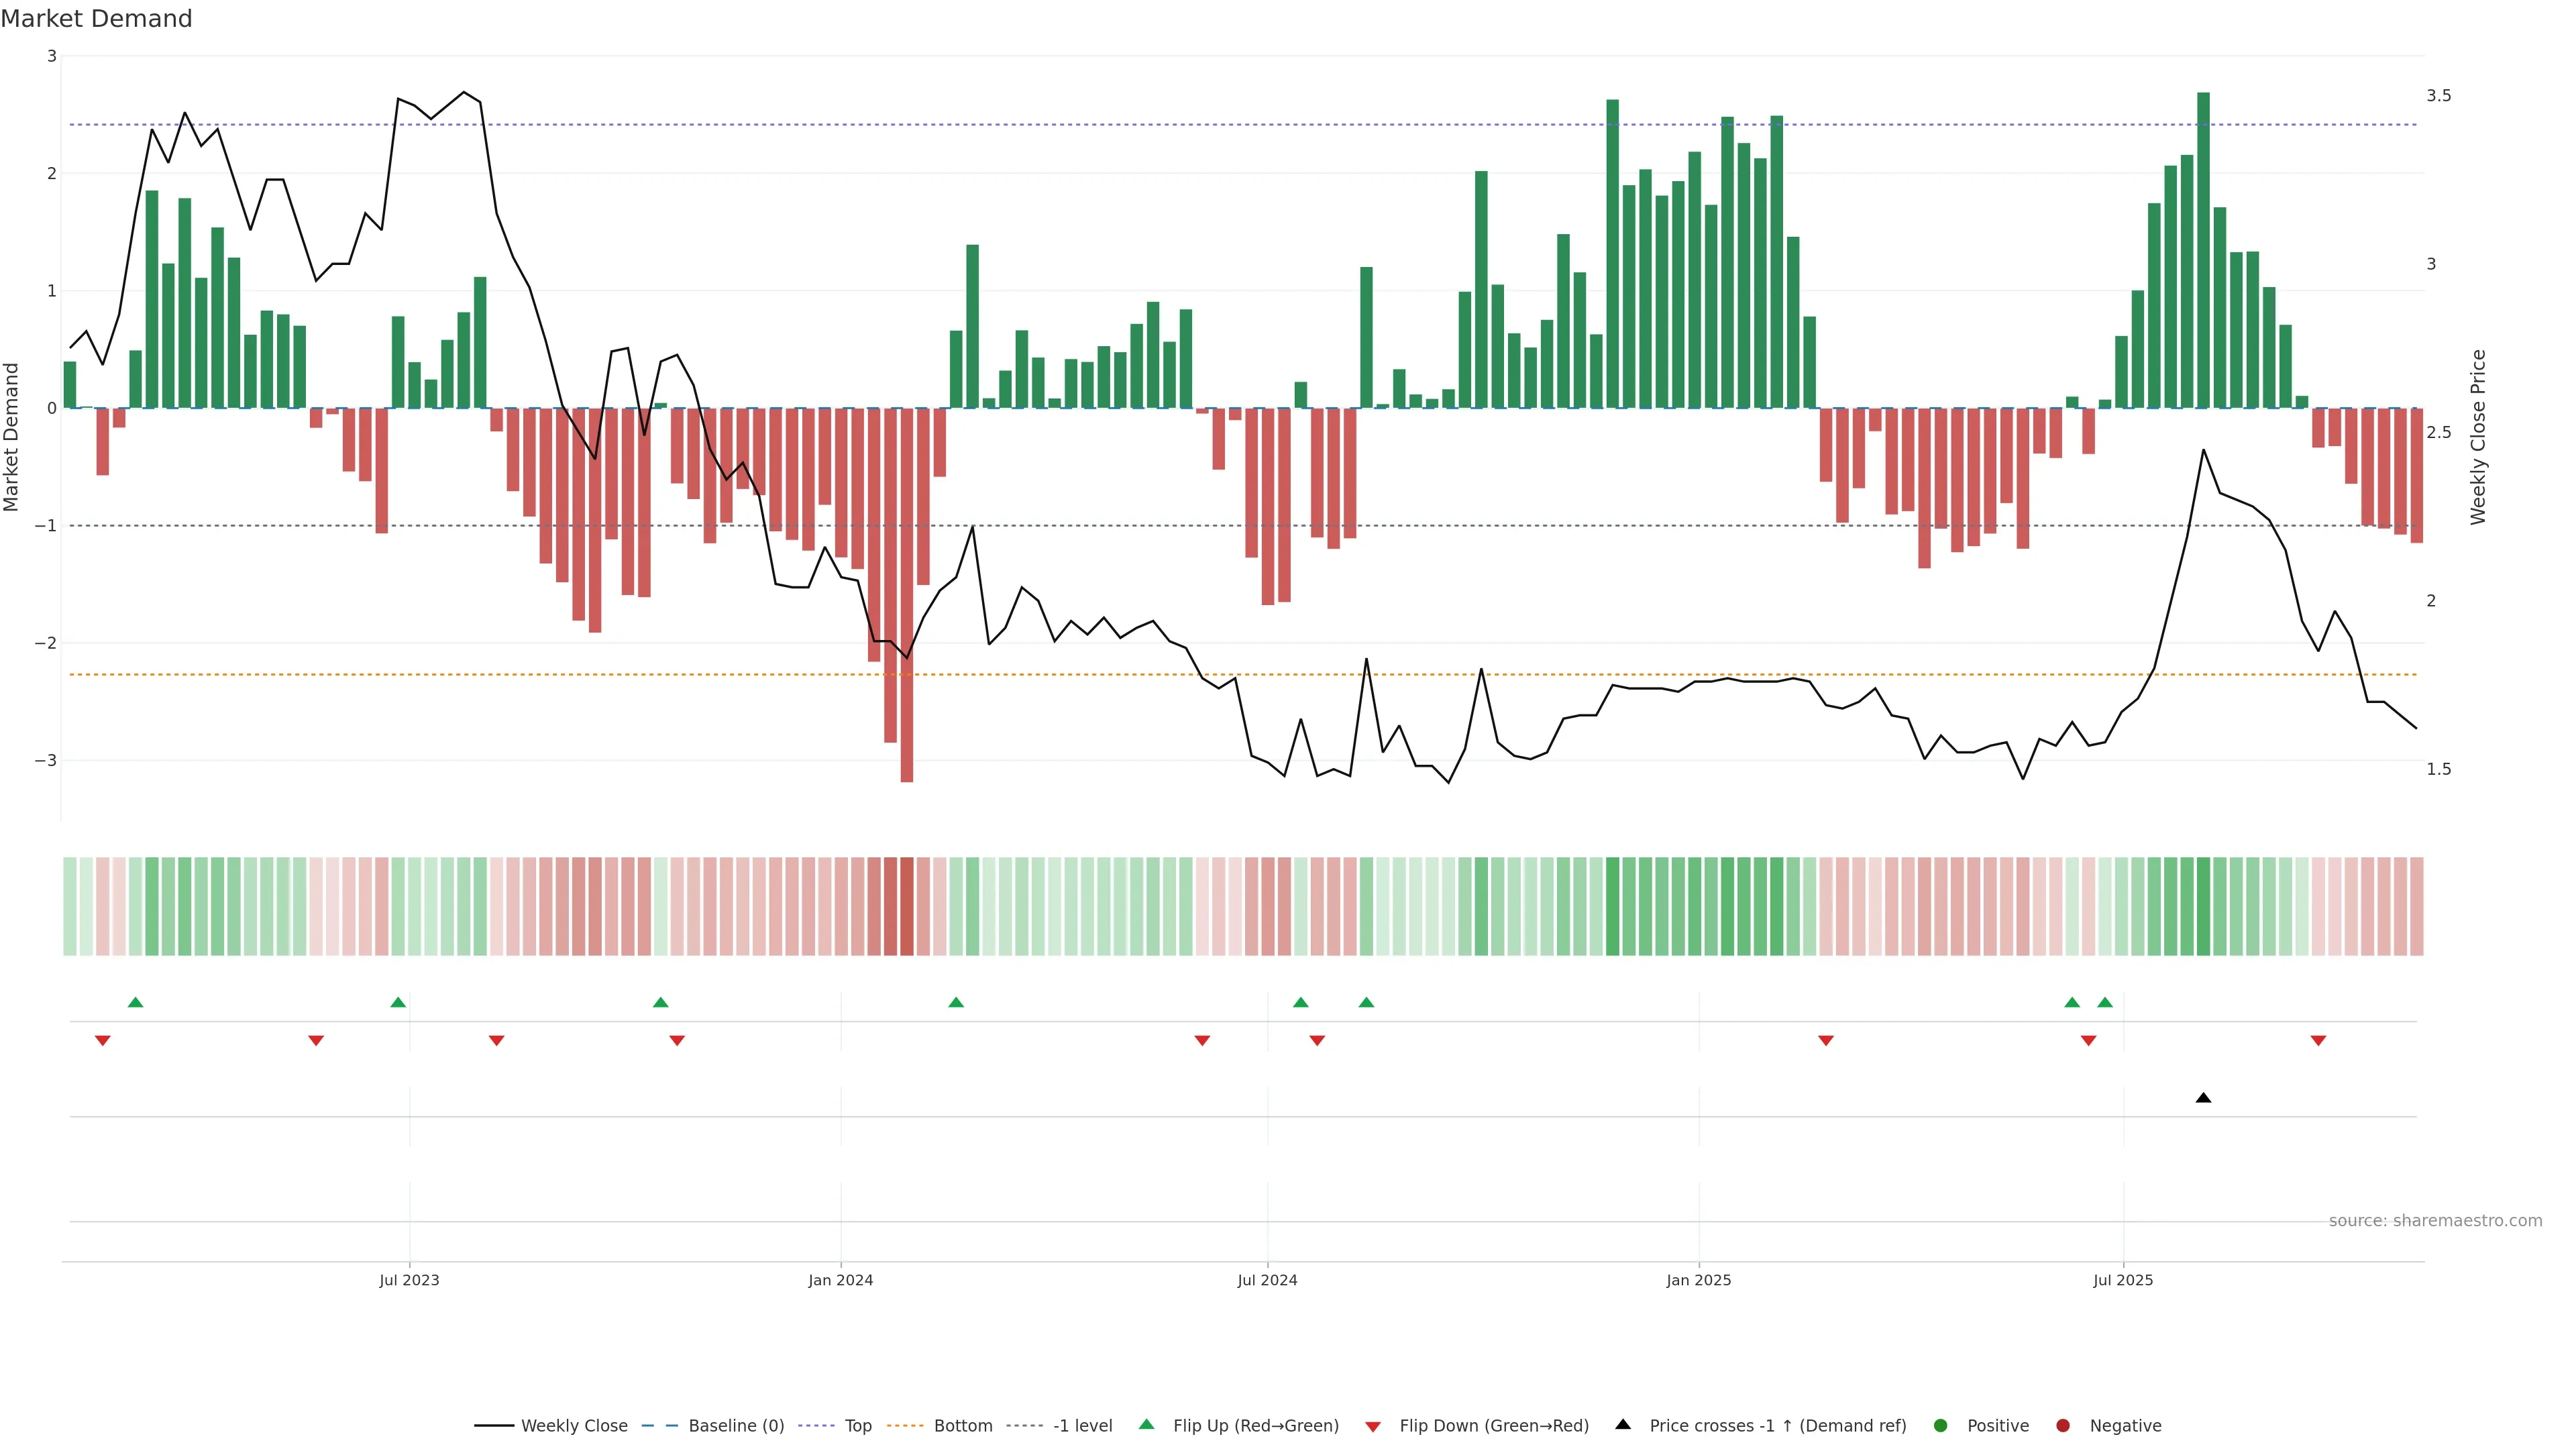This screenshot has width=2576, height=1449.
Task: Click the Jul 2024 x-axis label
Action: (1267, 1280)
